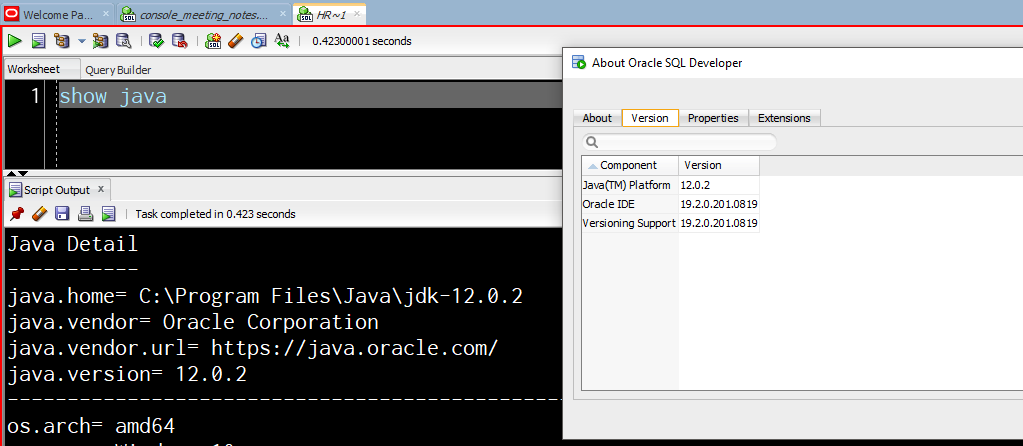This screenshot has width=1023, height=446.
Task: Click the Rollback database icon
Action: tap(180, 41)
